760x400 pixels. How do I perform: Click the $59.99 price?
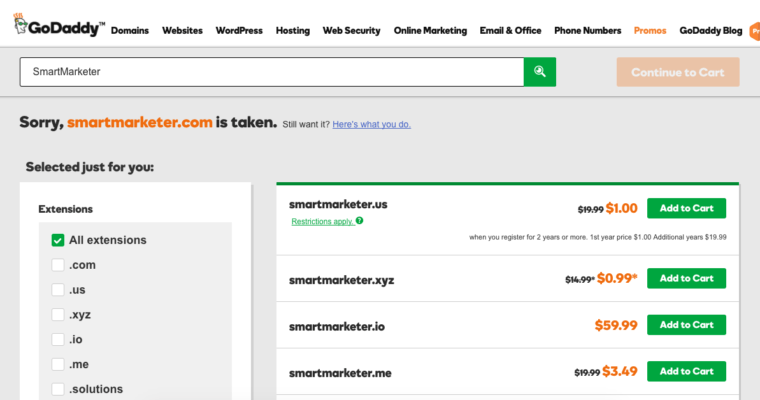click(x=616, y=325)
